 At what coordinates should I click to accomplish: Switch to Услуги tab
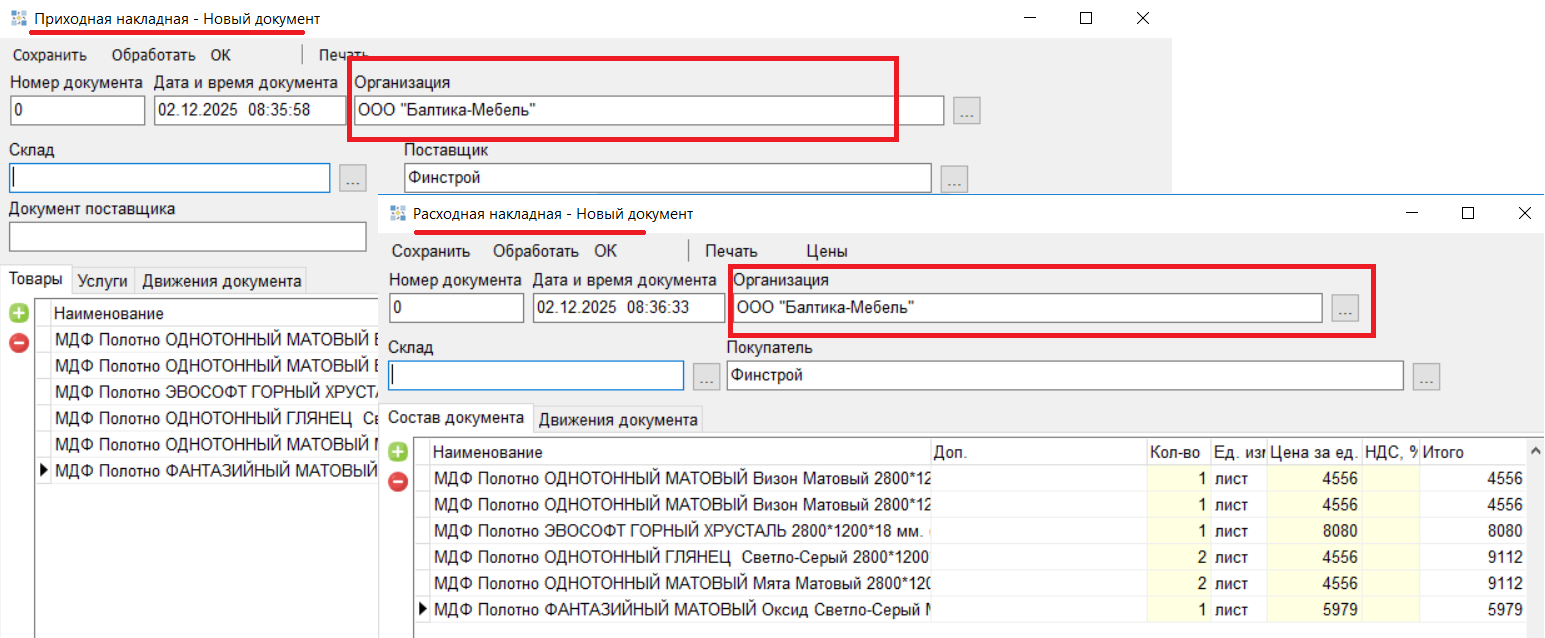click(101, 281)
